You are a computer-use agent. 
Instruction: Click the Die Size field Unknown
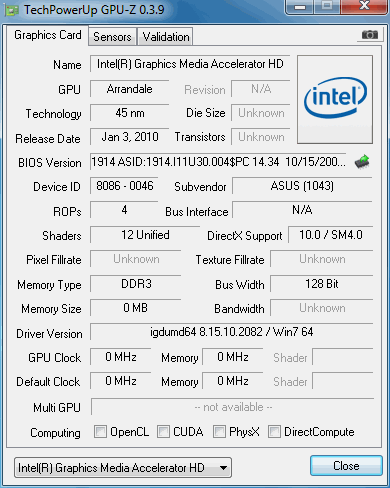tap(261, 113)
